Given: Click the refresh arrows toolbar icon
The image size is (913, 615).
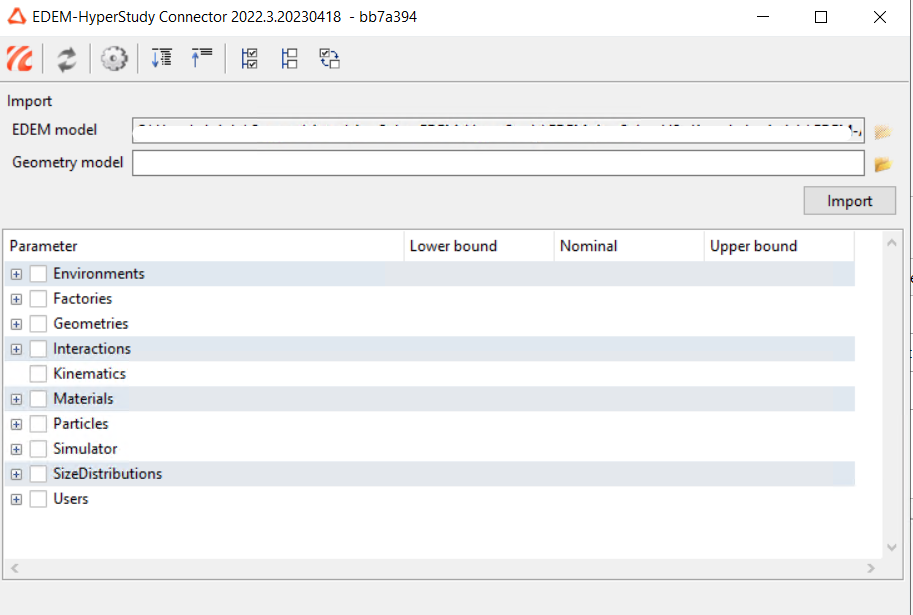Looking at the screenshot, I should (66, 59).
